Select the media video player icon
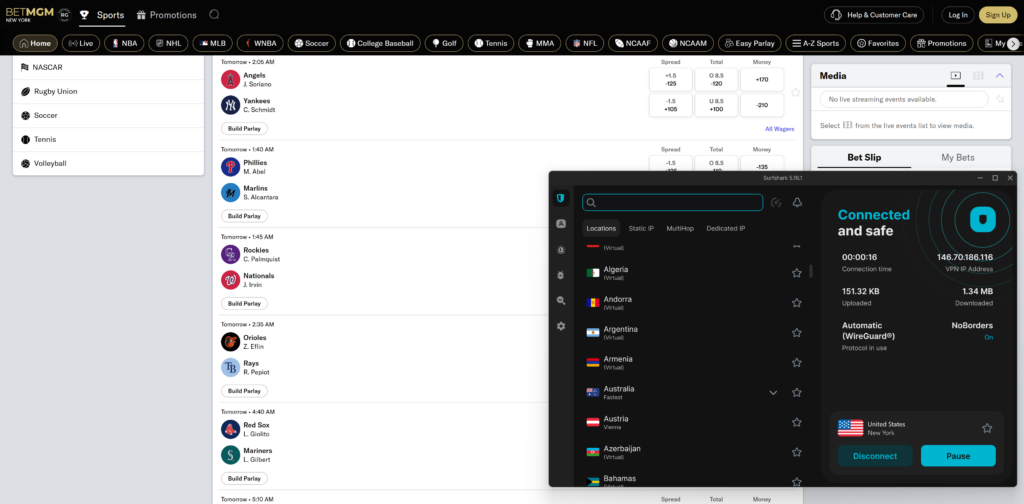 pyautogui.click(x=955, y=76)
